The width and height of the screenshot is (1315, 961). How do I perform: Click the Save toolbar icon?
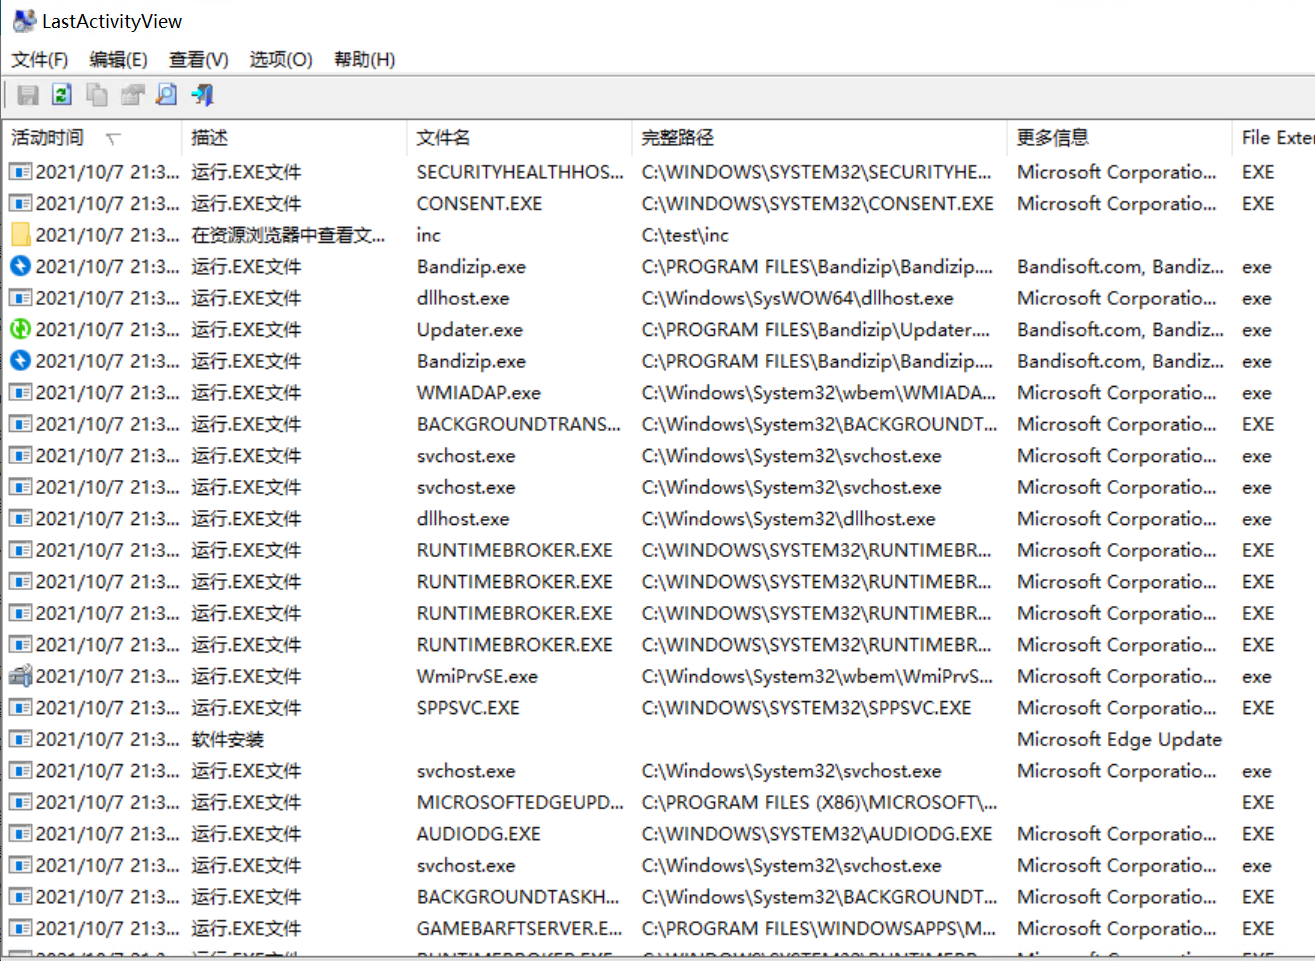(28, 95)
